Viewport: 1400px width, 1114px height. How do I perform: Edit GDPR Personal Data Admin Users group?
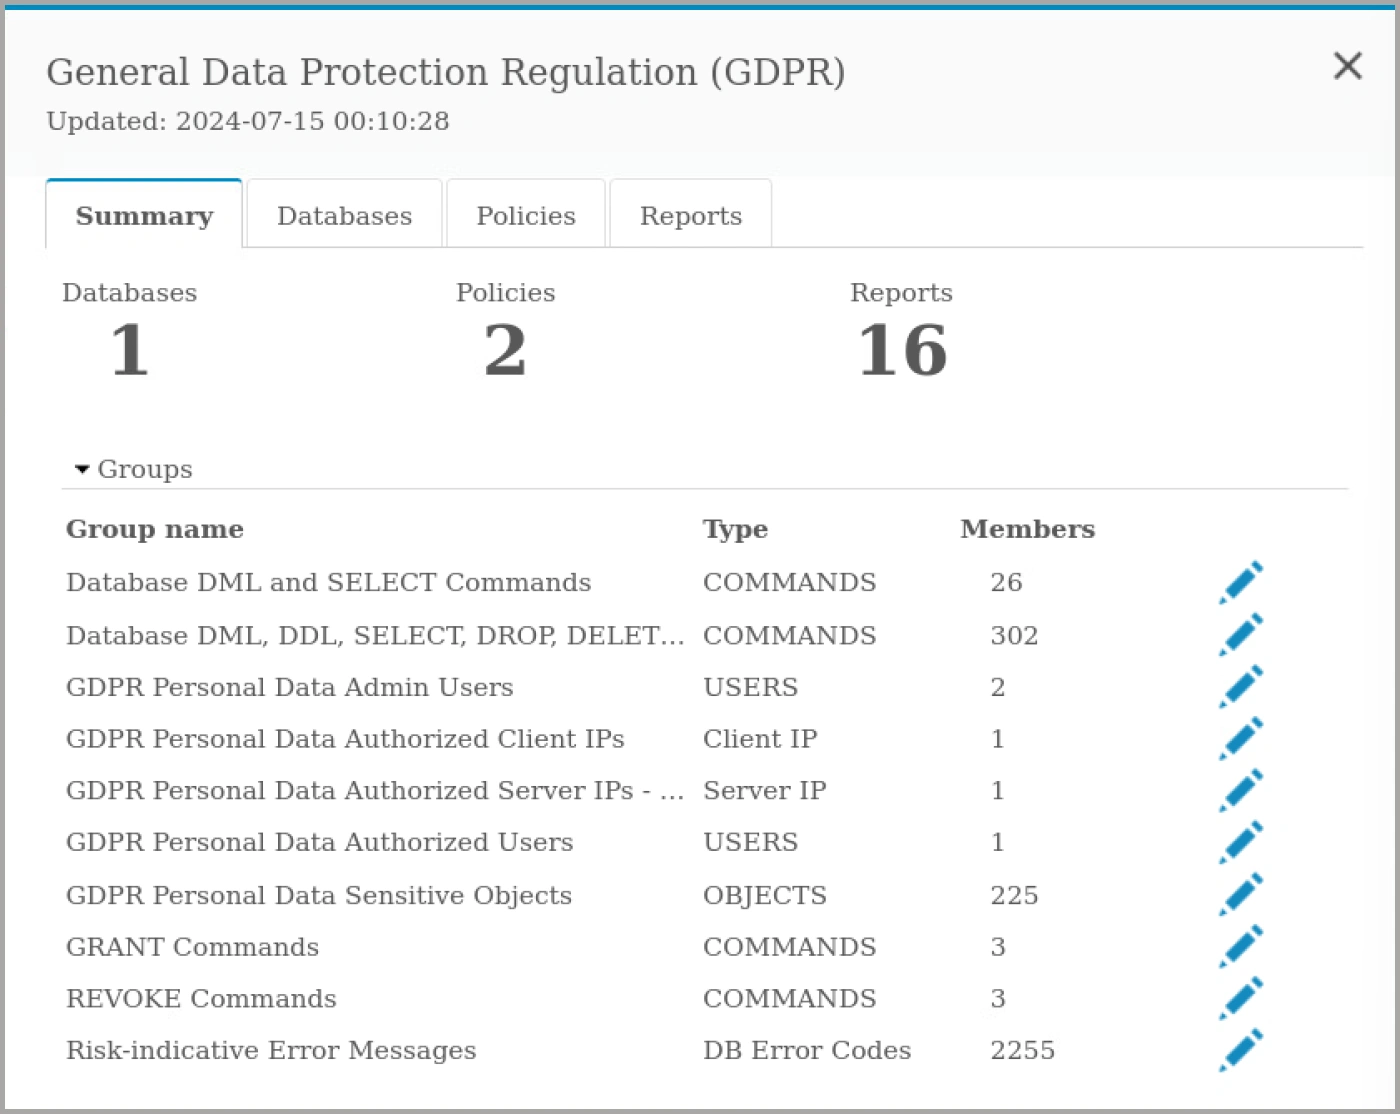pos(1241,687)
